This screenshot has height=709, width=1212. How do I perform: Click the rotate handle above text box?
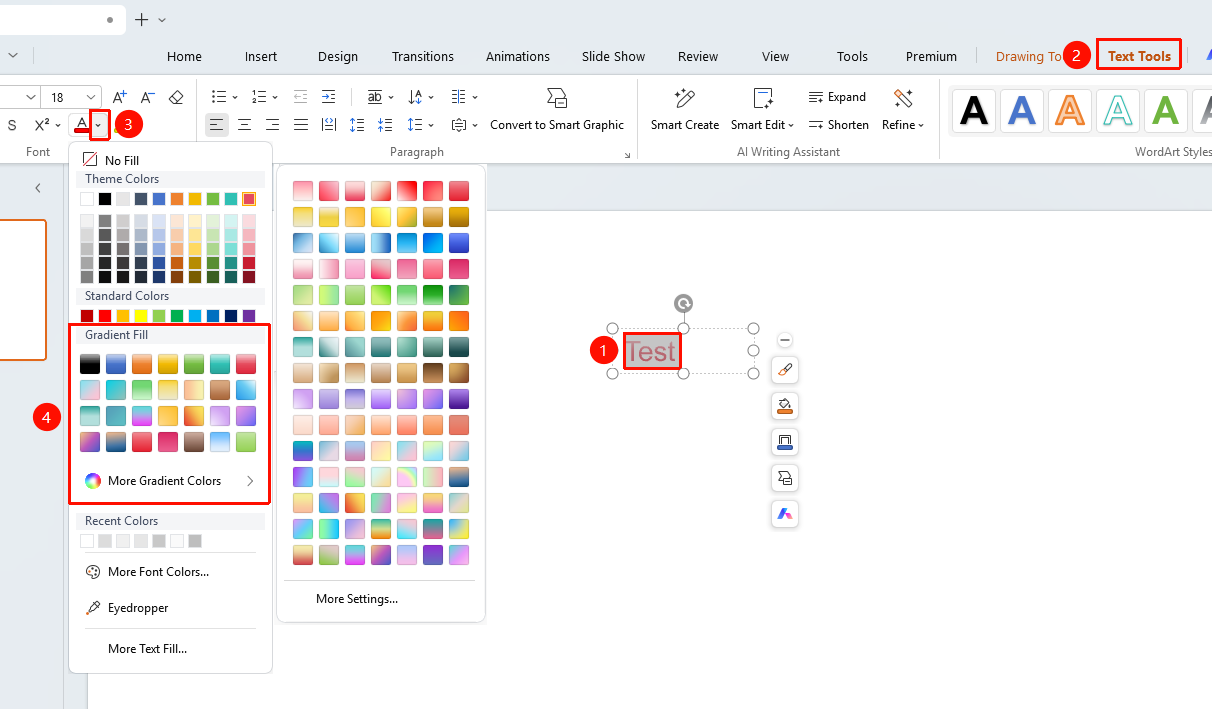click(683, 304)
